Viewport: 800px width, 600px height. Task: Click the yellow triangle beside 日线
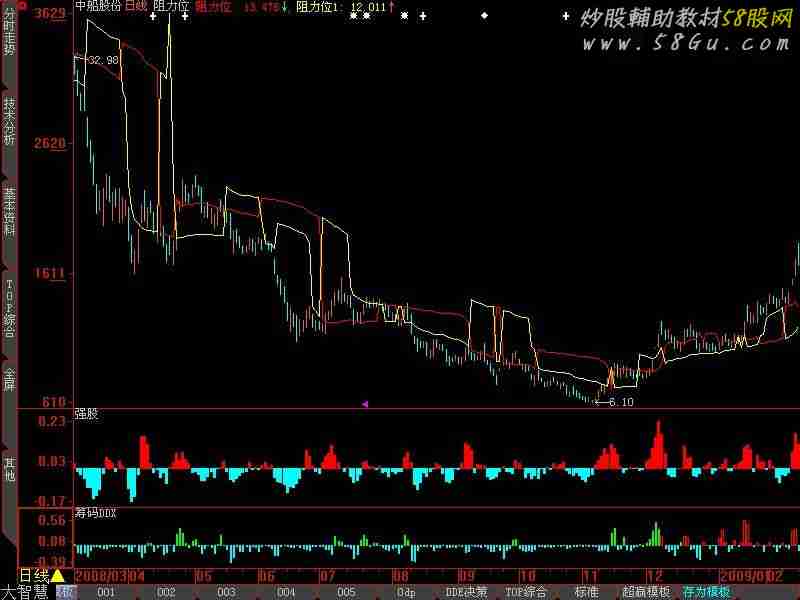click(x=57, y=576)
